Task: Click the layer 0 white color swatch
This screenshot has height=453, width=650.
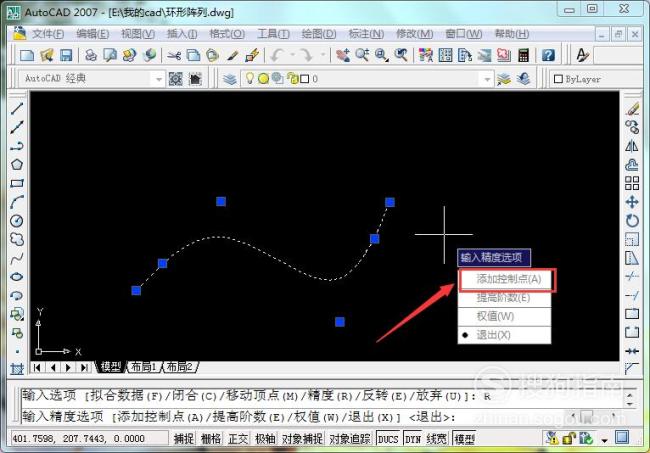Action: pos(304,79)
